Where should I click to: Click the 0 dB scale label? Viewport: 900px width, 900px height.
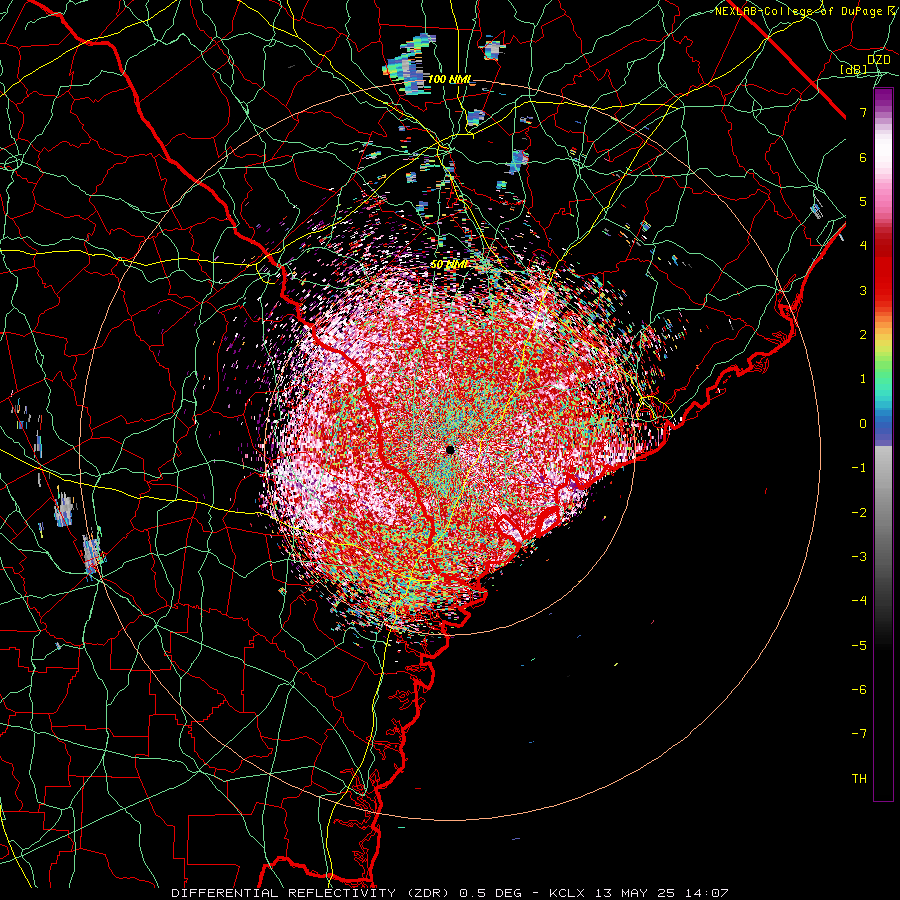(x=863, y=424)
